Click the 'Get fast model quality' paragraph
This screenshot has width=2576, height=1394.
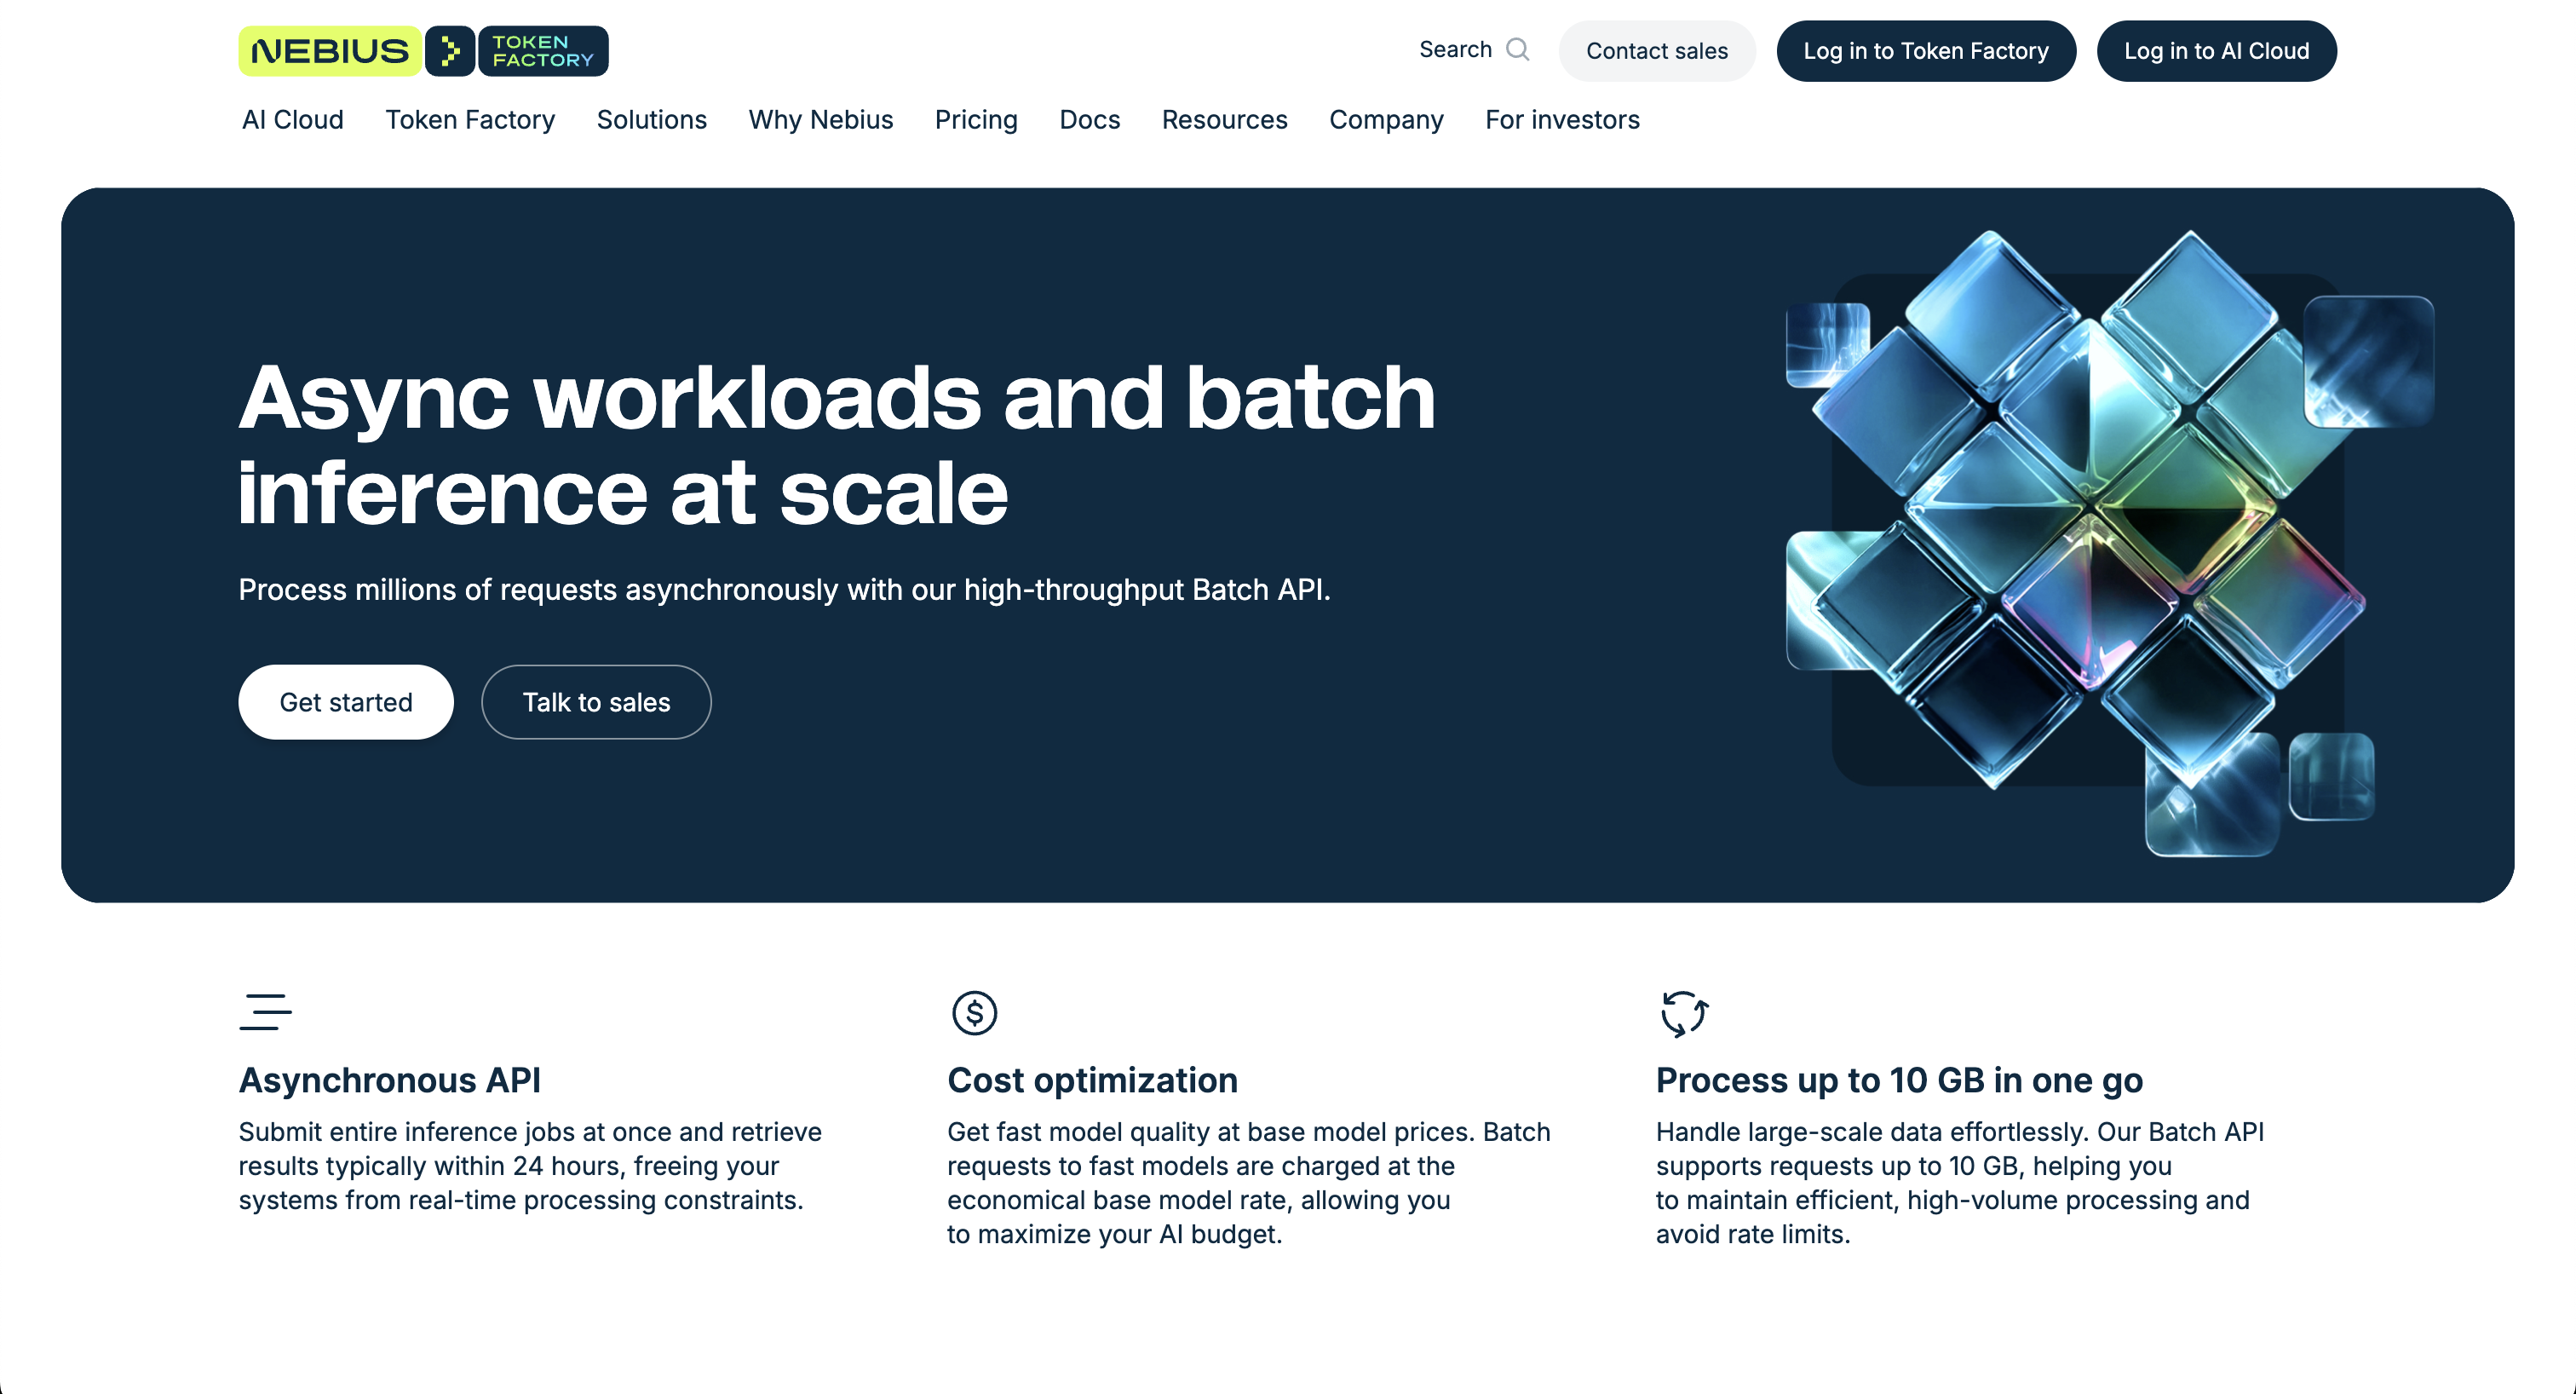pos(1248,1183)
